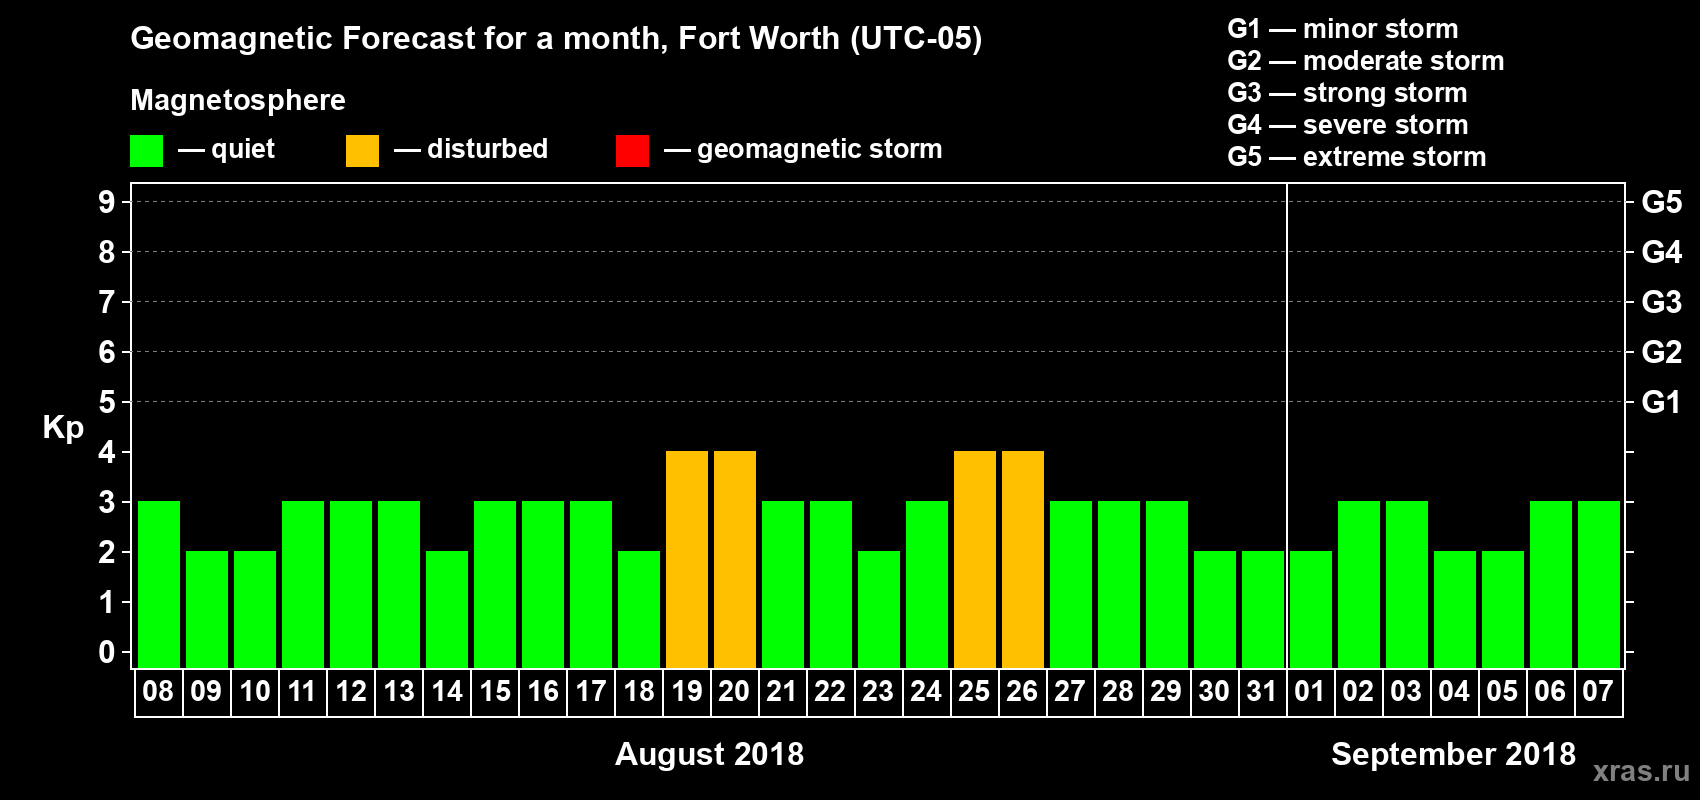Image resolution: width=1700 pixels, height=800 pixels.
Task: Click the 'G3' right axis label
Action: click(1662, 302)
